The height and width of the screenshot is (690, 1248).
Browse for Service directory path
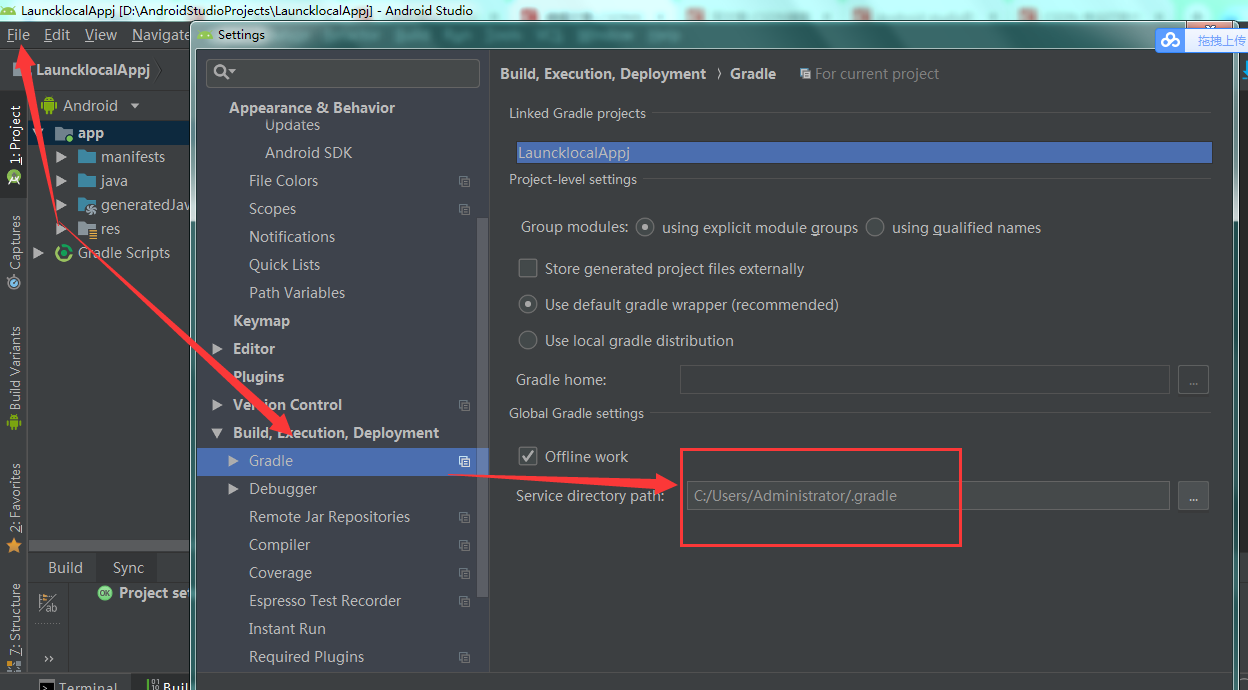[x=1193, y=495]
